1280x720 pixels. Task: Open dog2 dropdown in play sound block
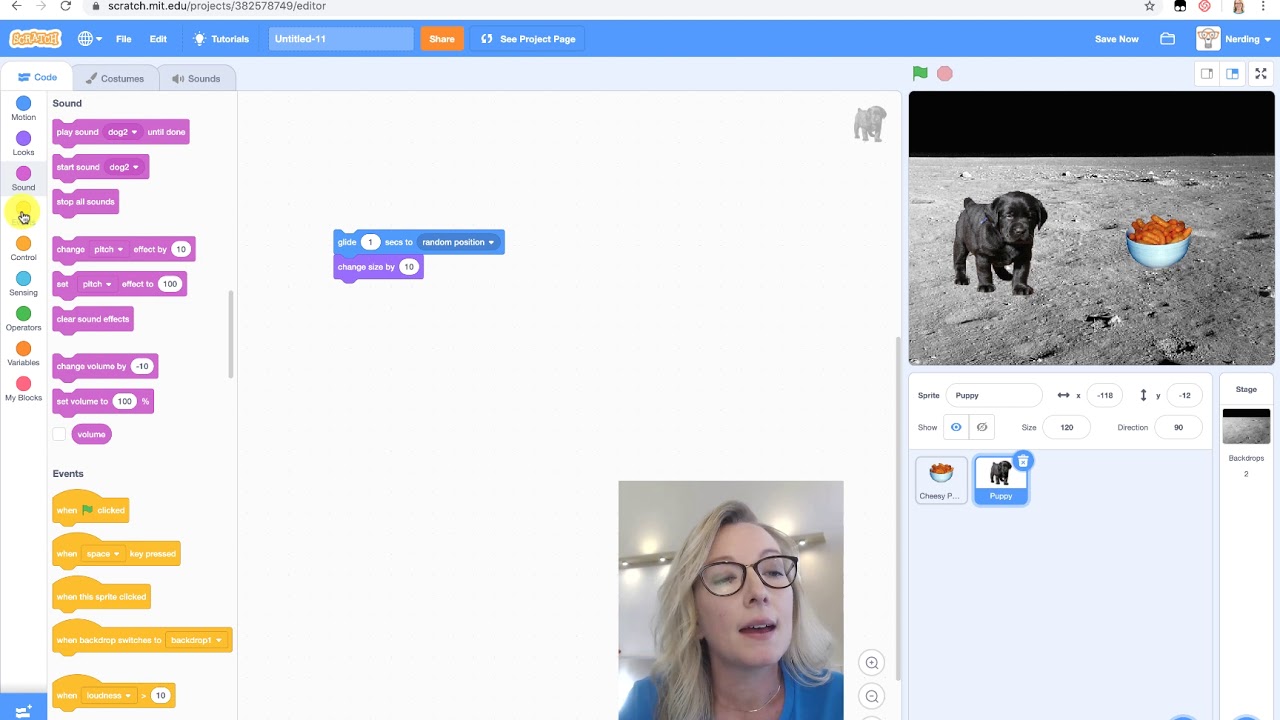coord(122,132)
